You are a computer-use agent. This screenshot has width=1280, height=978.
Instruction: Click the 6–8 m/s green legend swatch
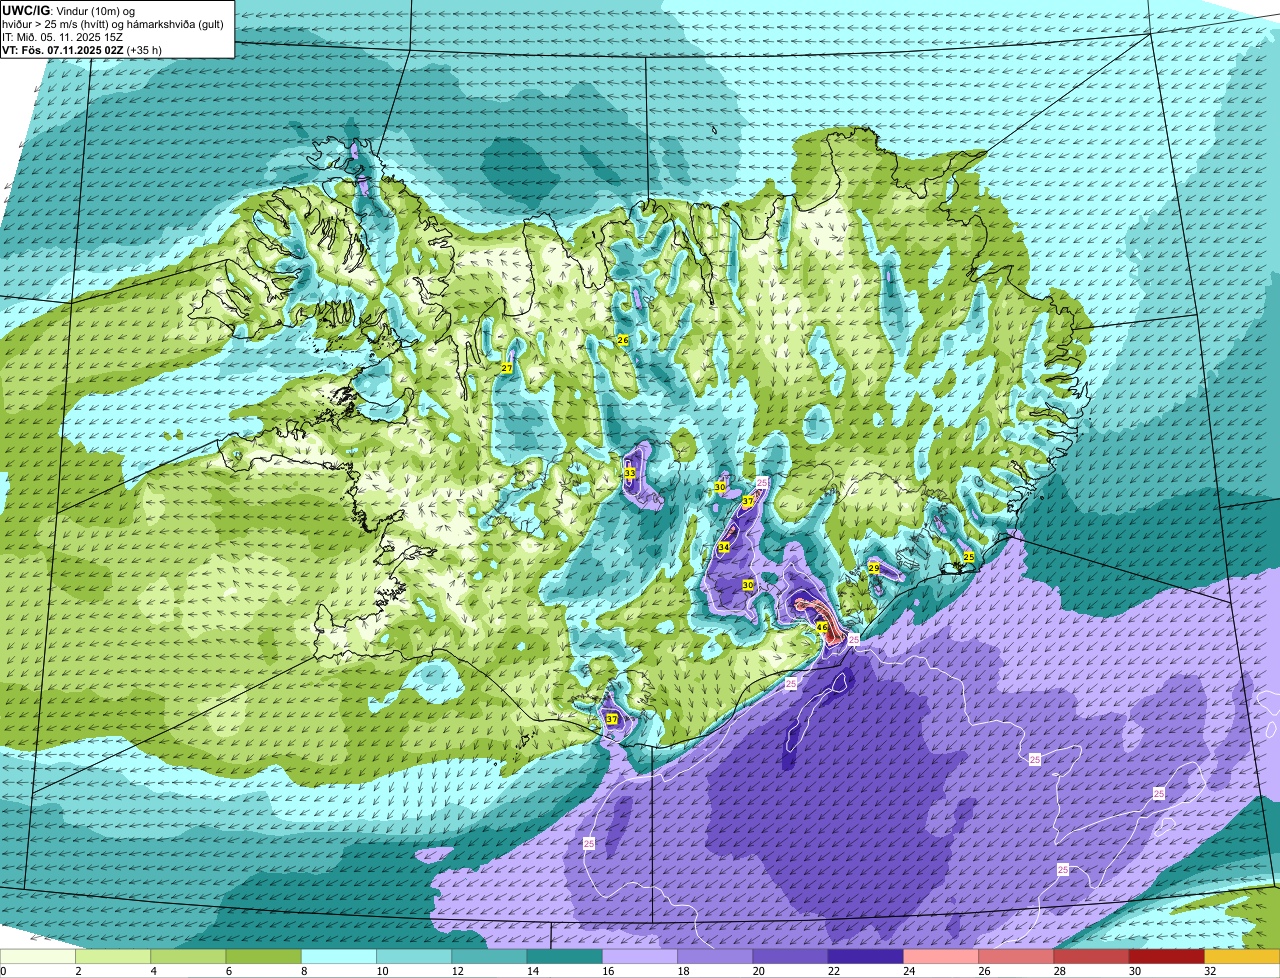[263, 957]
